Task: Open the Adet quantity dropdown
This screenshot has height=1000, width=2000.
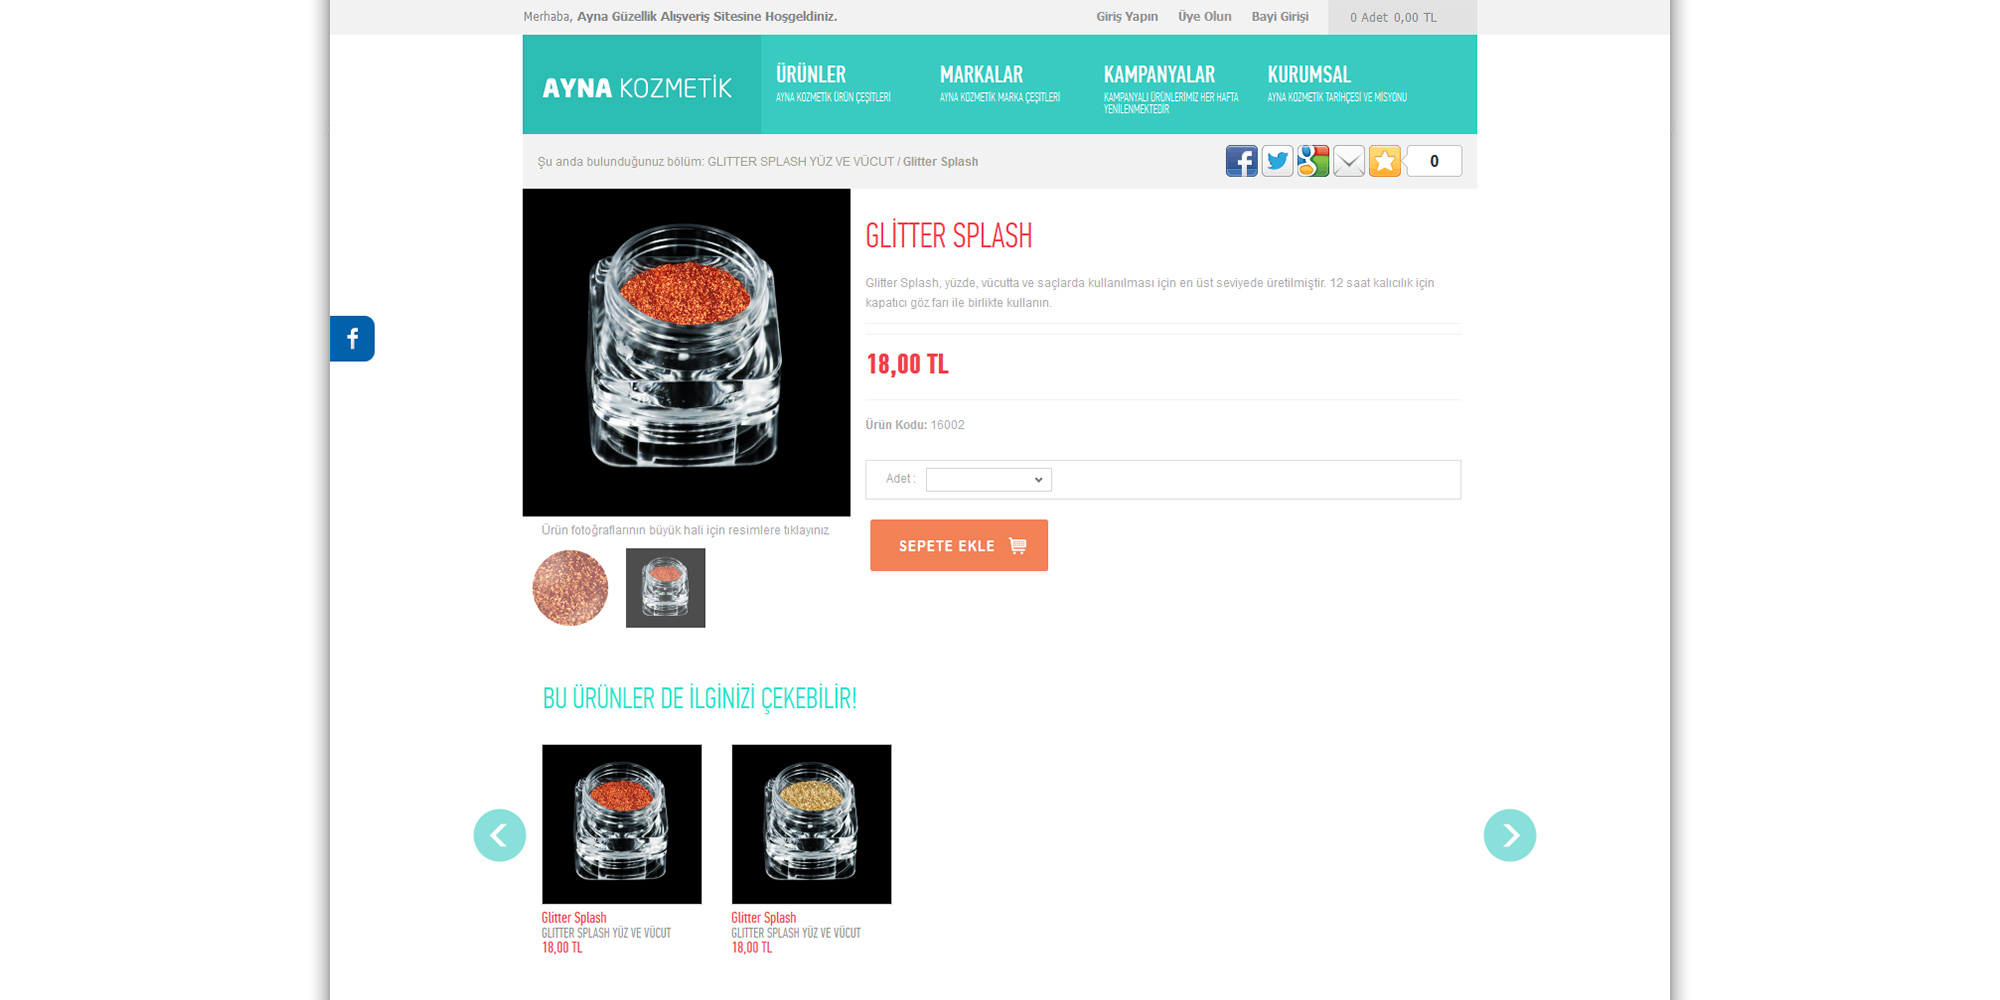Action: [x=989, y=480]
